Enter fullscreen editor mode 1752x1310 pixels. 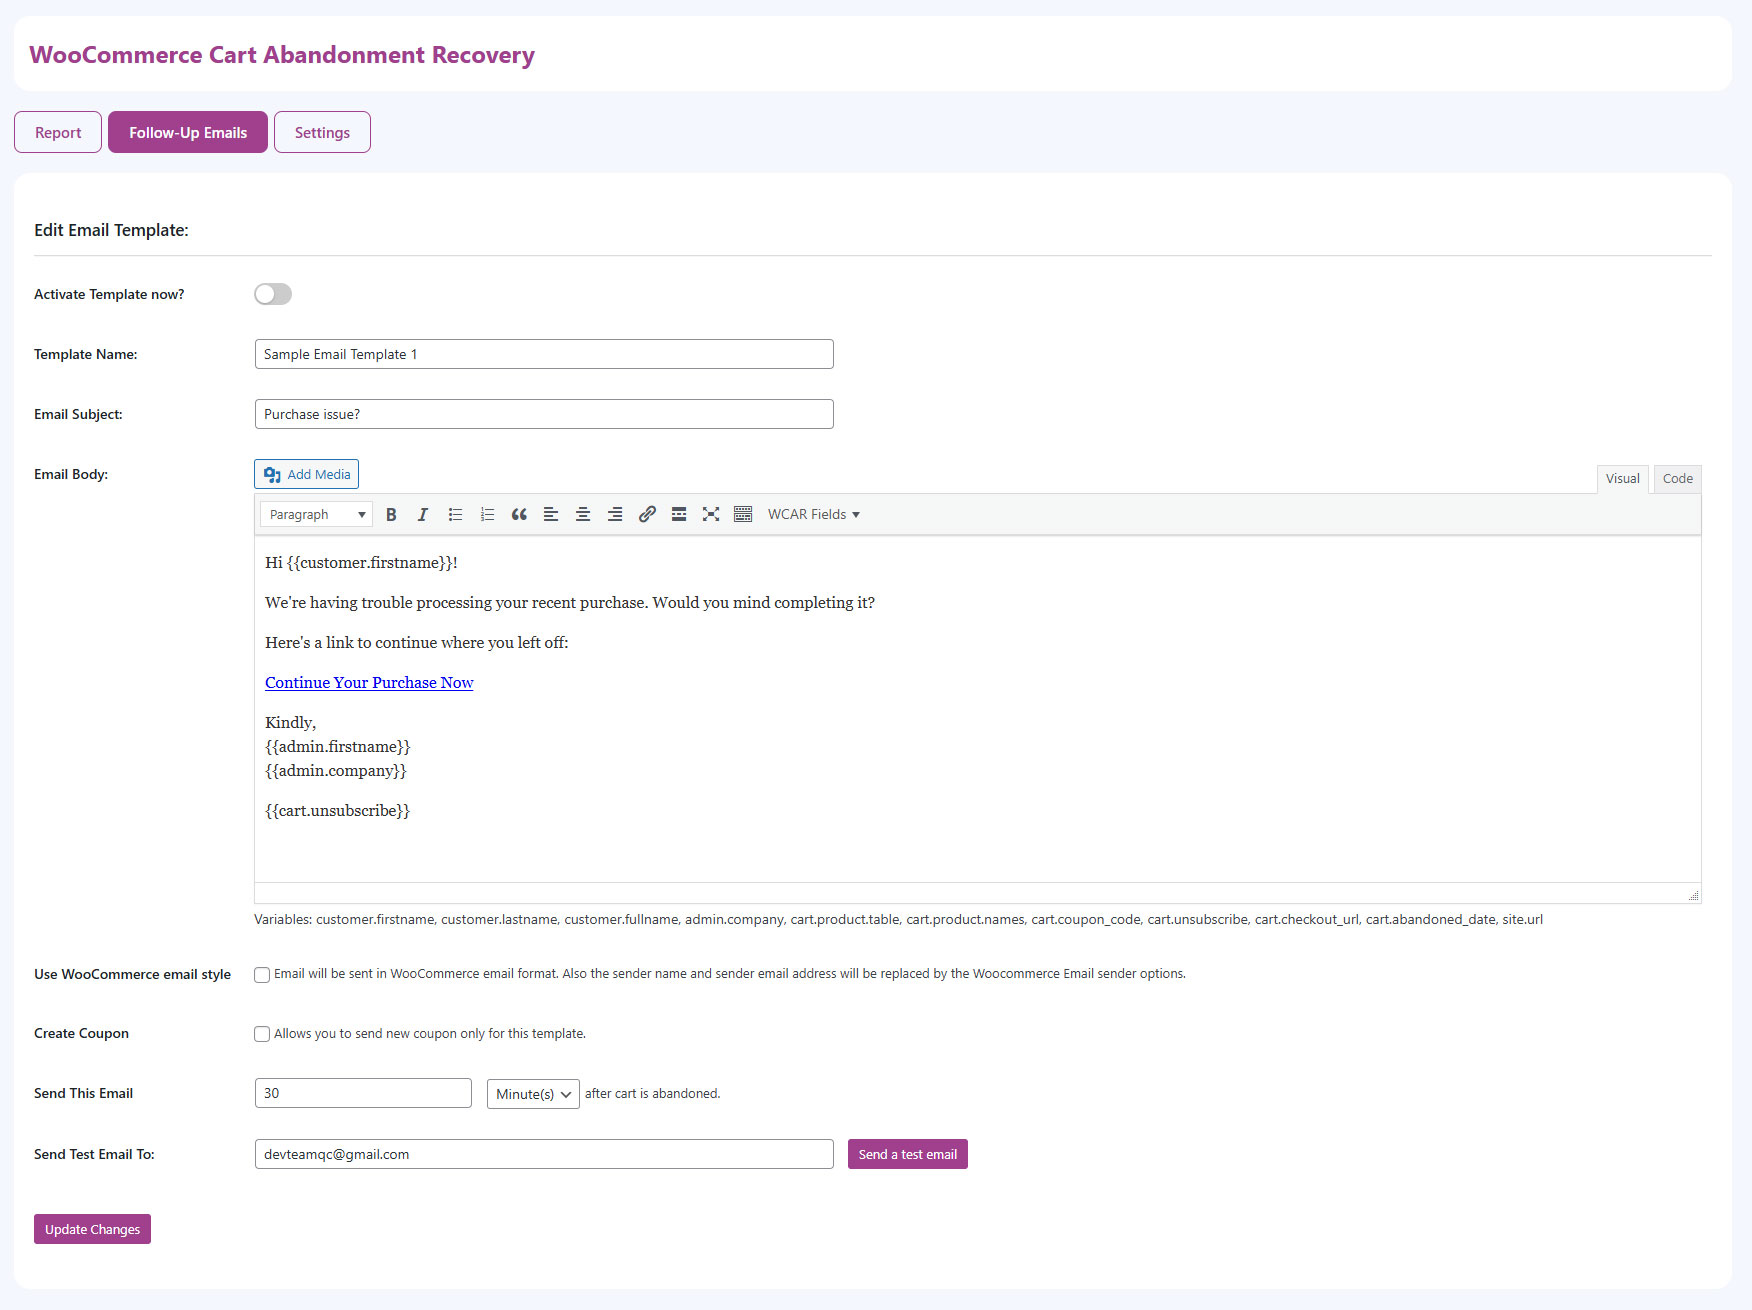[711, 514]
